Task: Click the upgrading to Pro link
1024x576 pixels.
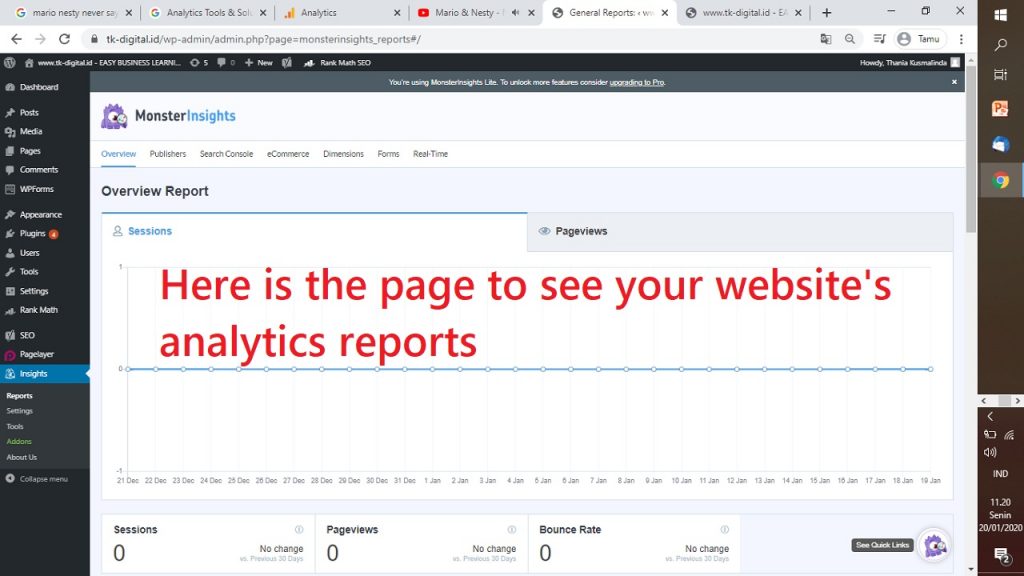Action: click(x=637, y=82)
